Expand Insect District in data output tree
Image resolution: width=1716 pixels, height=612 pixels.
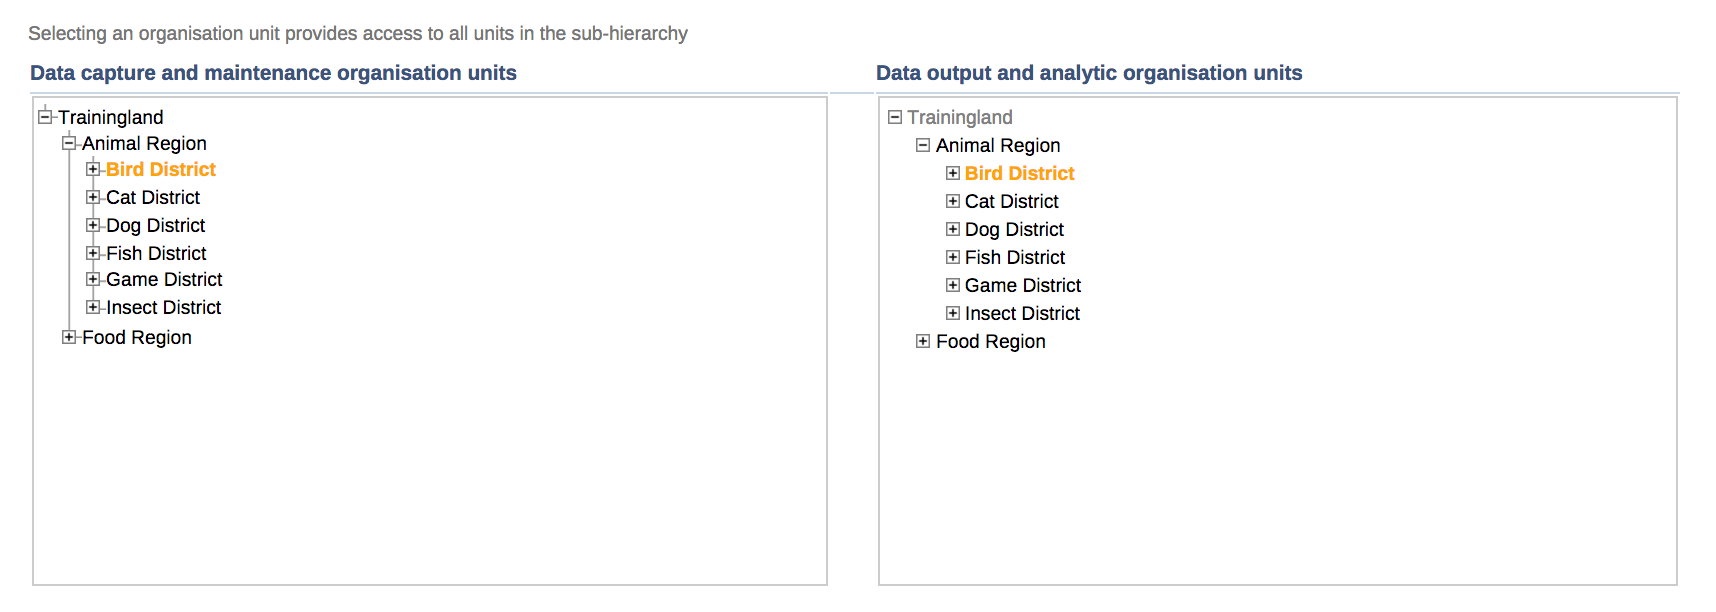point(953,313)
